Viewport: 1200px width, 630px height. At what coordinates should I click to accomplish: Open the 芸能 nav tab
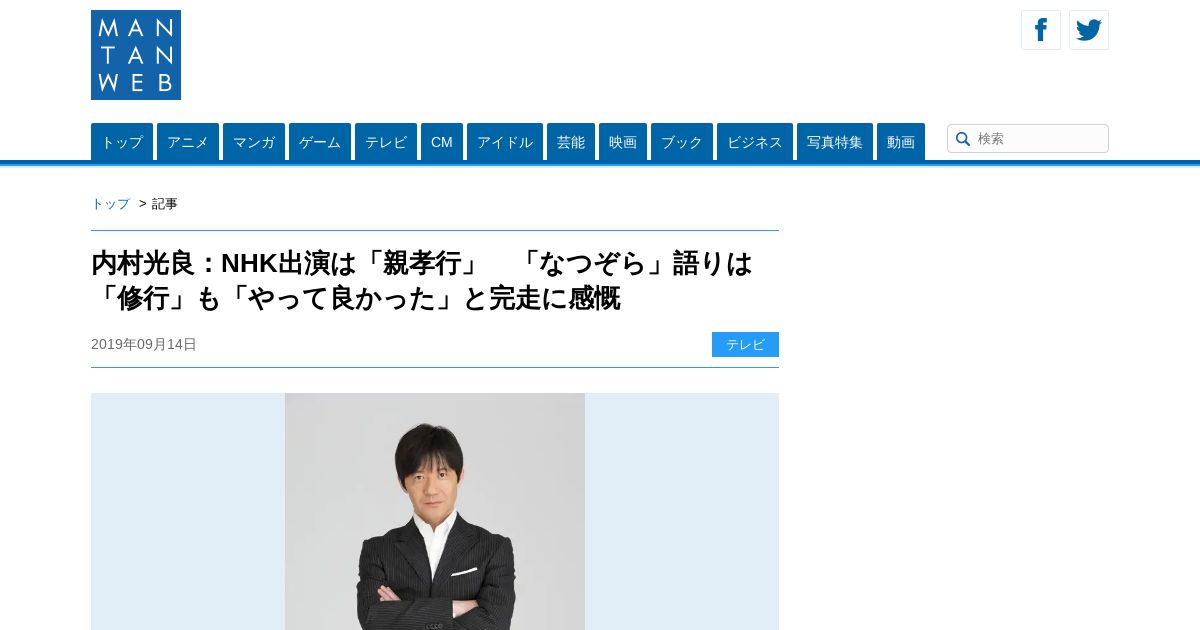pyautogui.click(x=571, y=142)
